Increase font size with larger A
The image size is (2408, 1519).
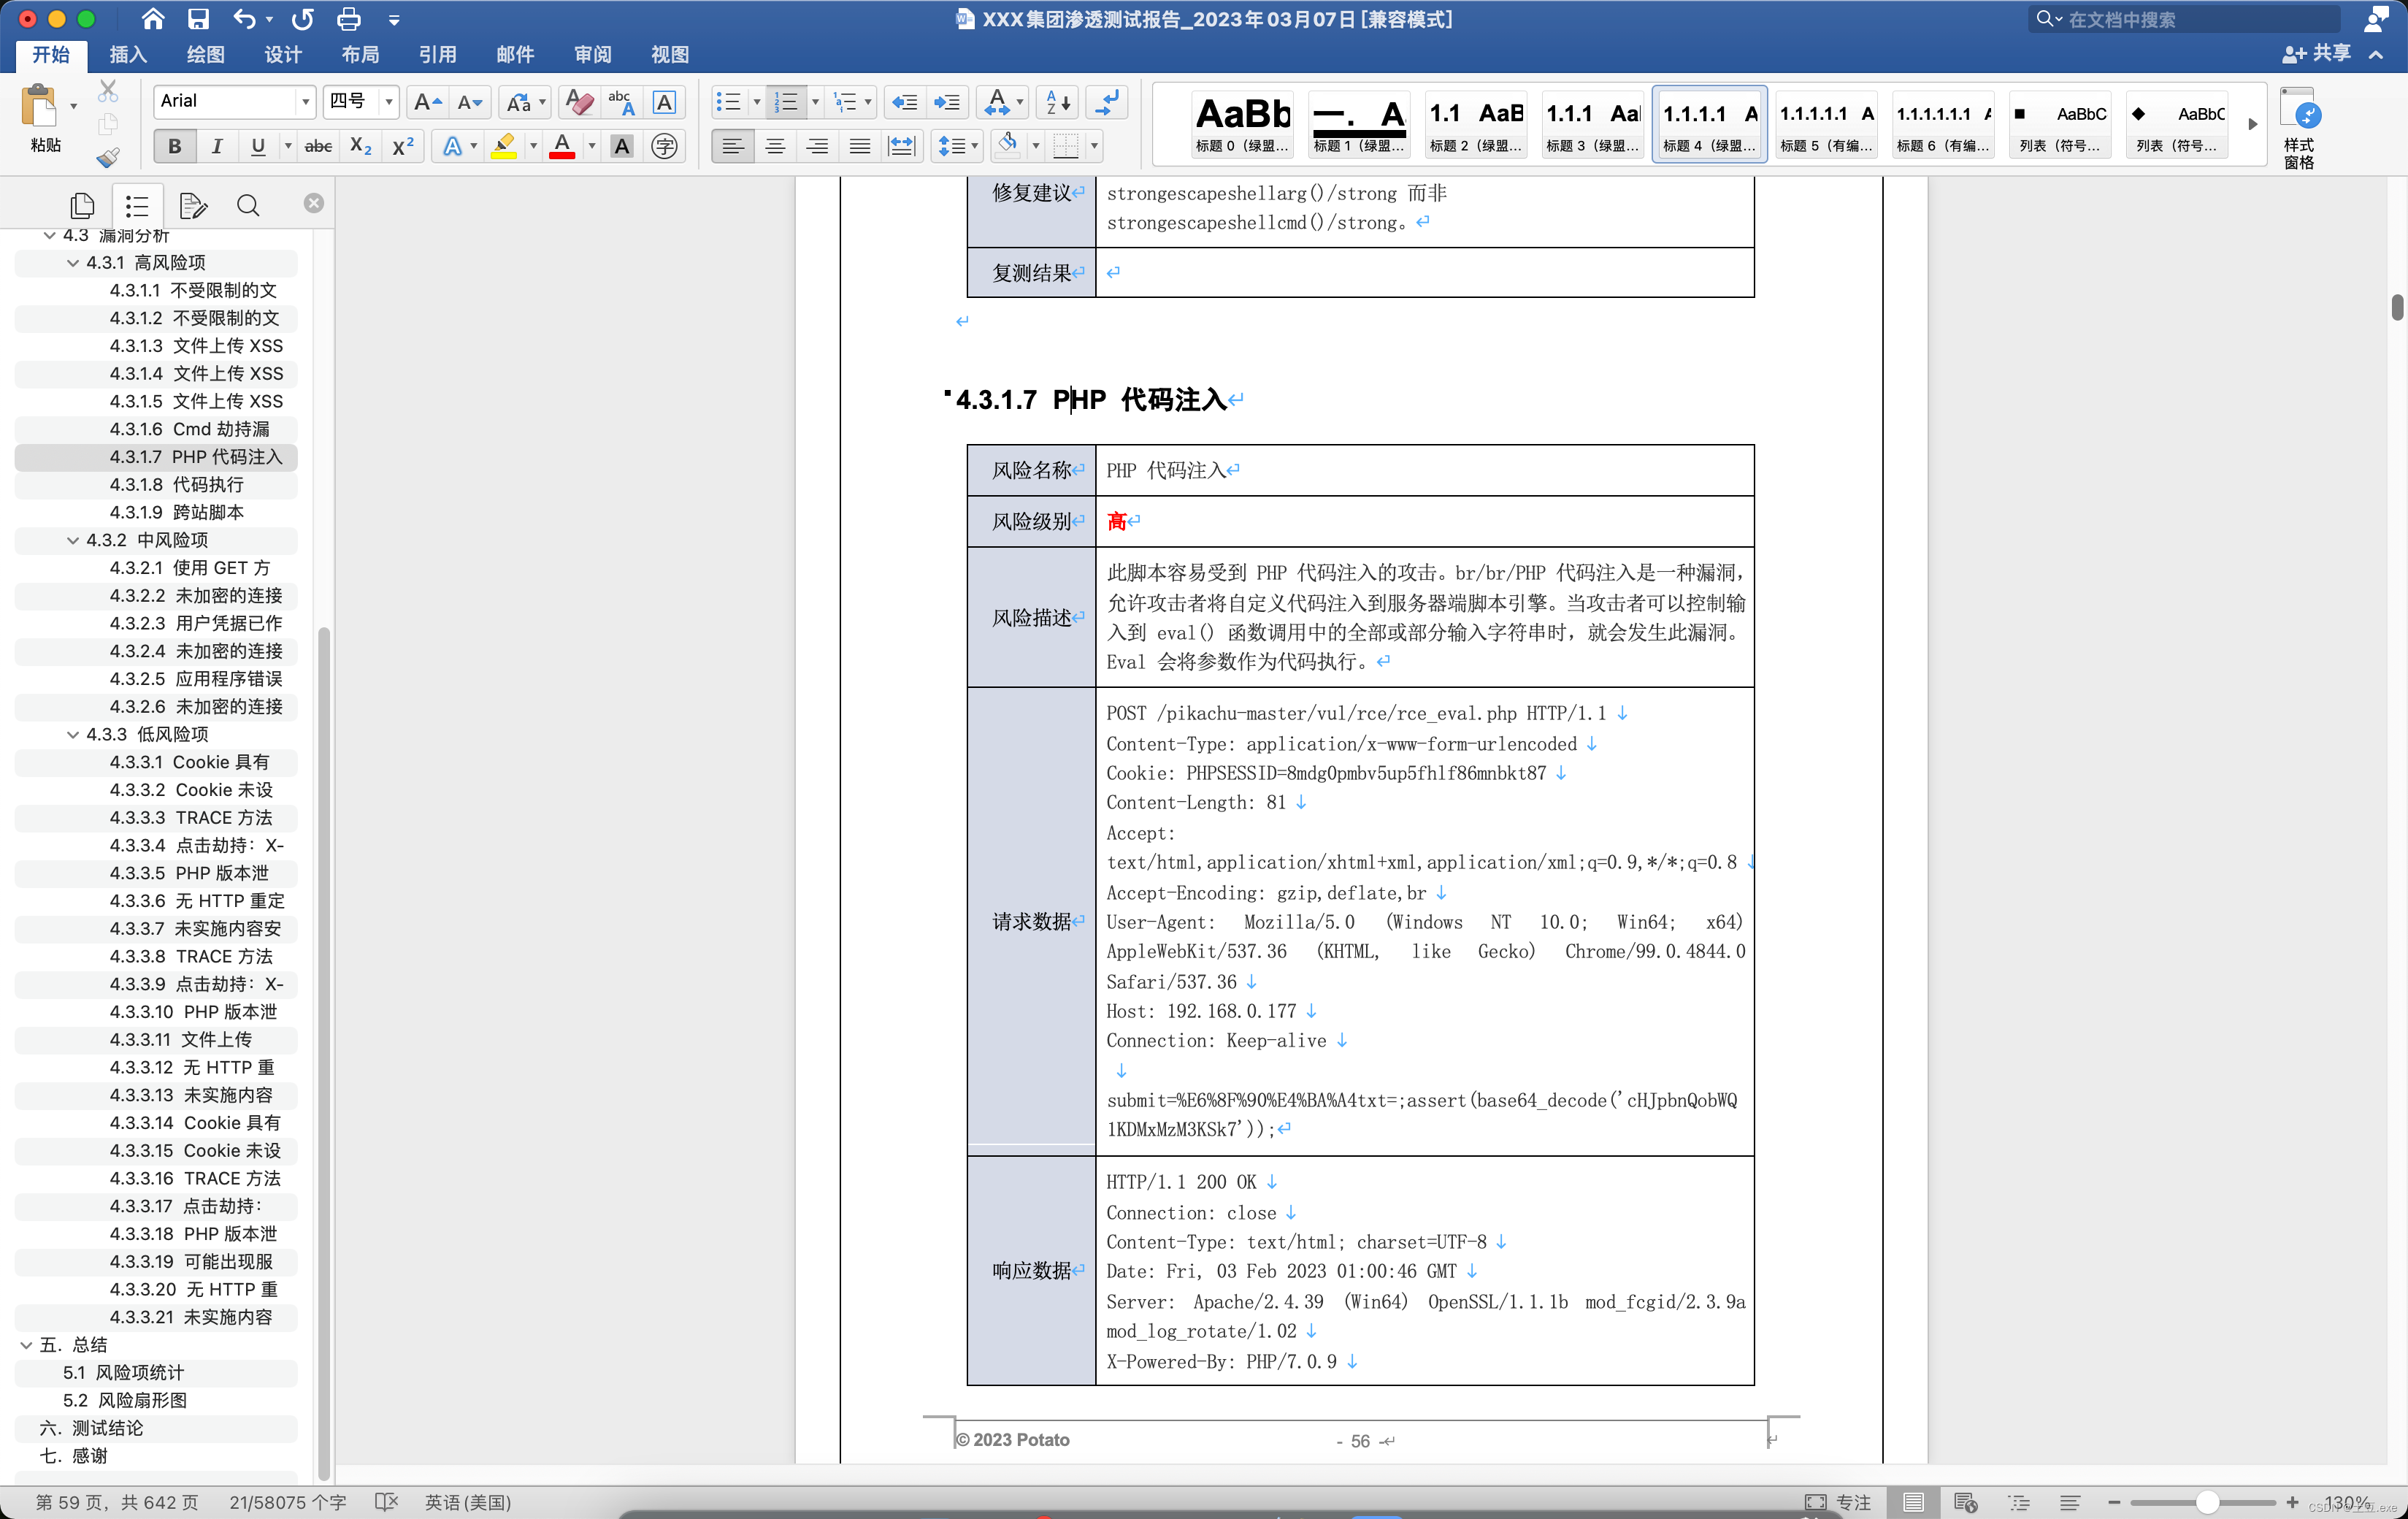click(427, 101)
